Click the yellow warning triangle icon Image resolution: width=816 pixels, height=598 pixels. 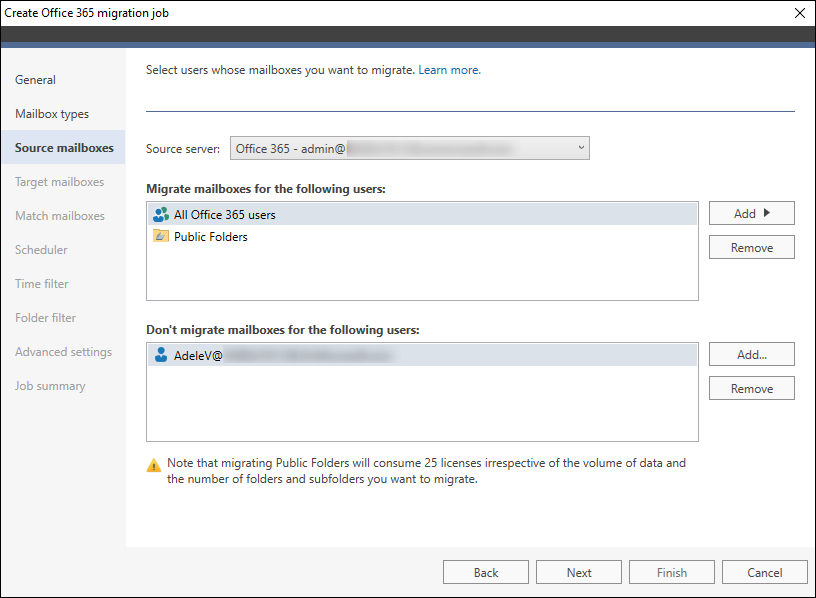point(153,465)
